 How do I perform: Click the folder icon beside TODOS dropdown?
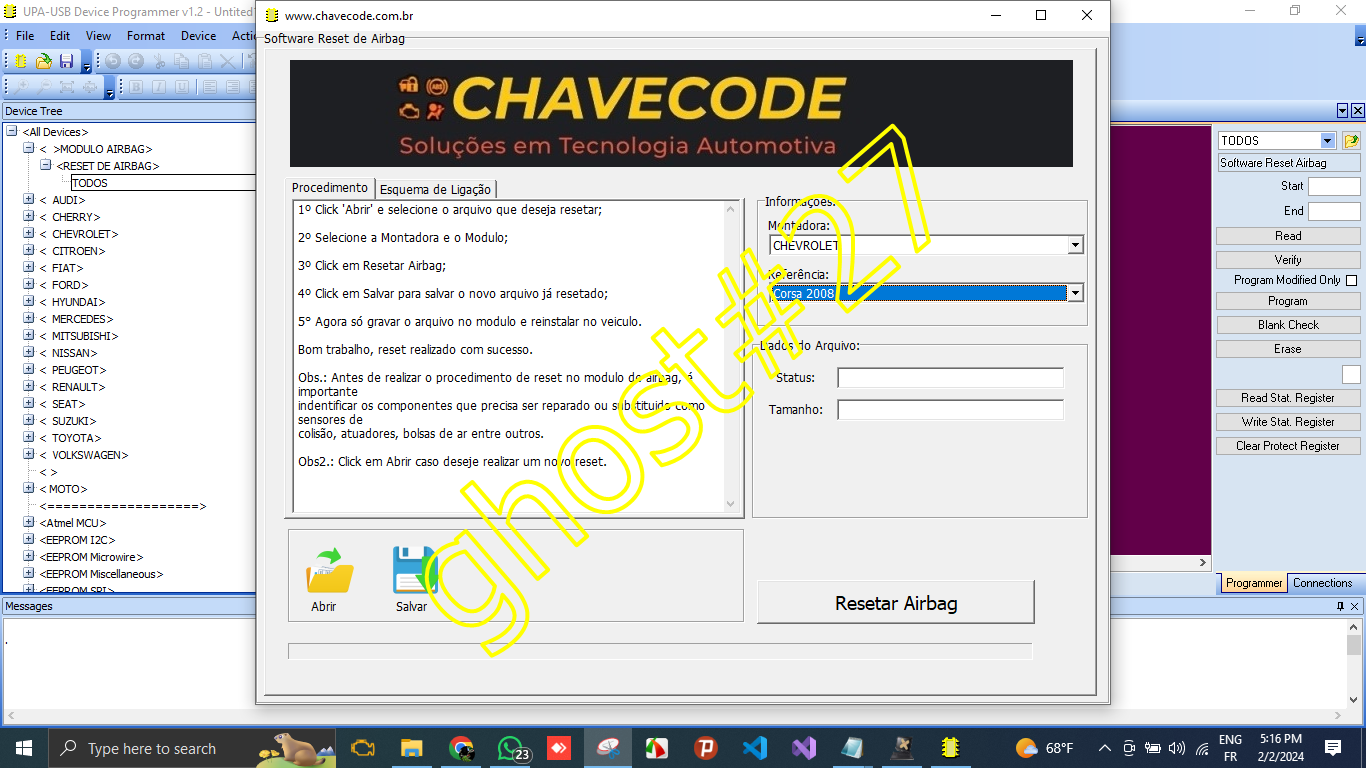[1352, 141]
